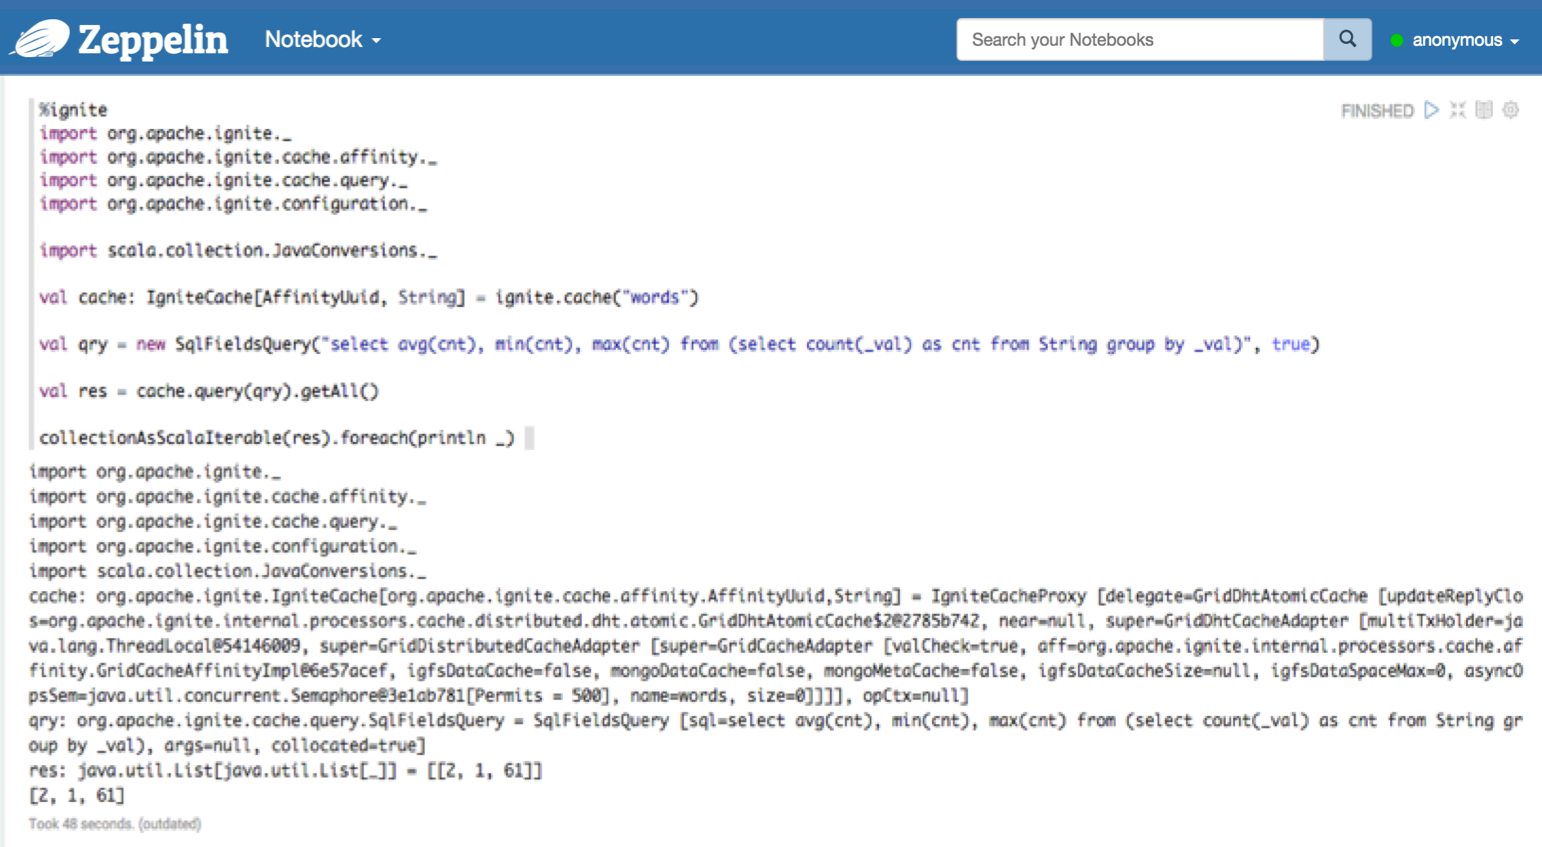Go home via the Zeppelin title

point(152,40)
